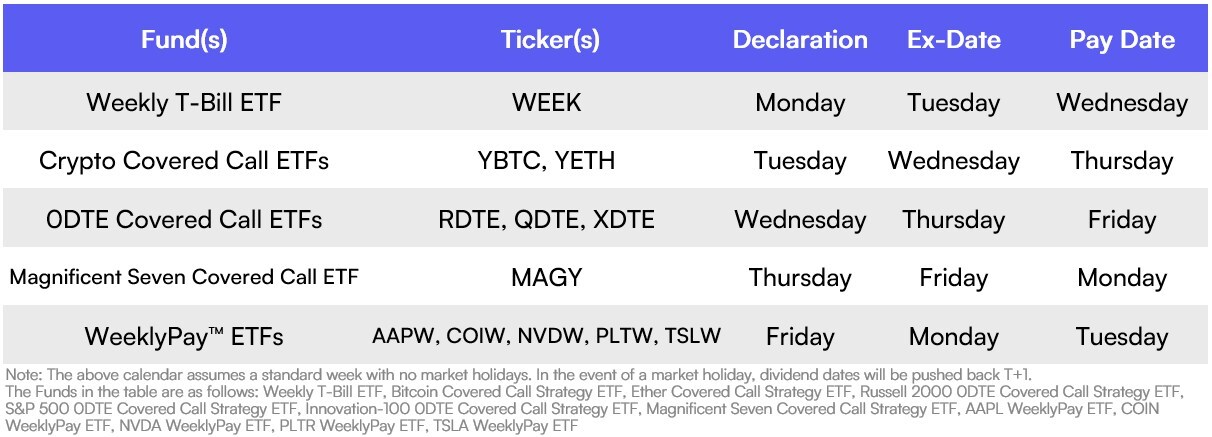Select the WEEK ticker cell
This screenshot has width=1212, height=437.
click(546, 102)
